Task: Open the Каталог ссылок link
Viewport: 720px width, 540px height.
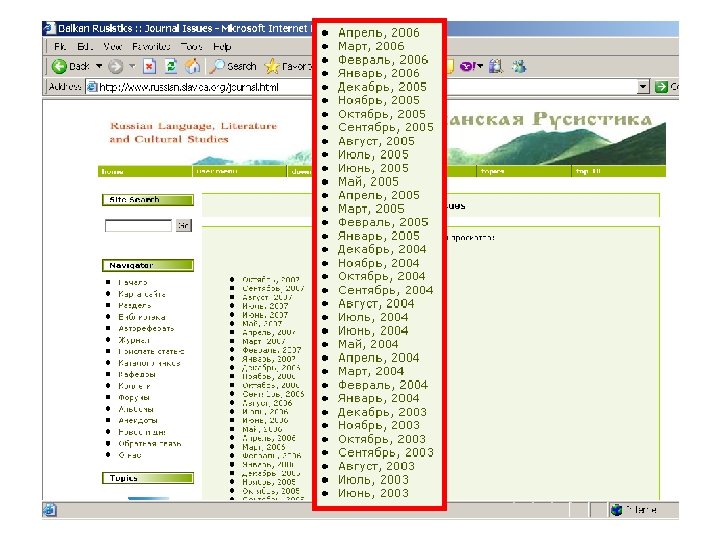Action: coord(149,363)
